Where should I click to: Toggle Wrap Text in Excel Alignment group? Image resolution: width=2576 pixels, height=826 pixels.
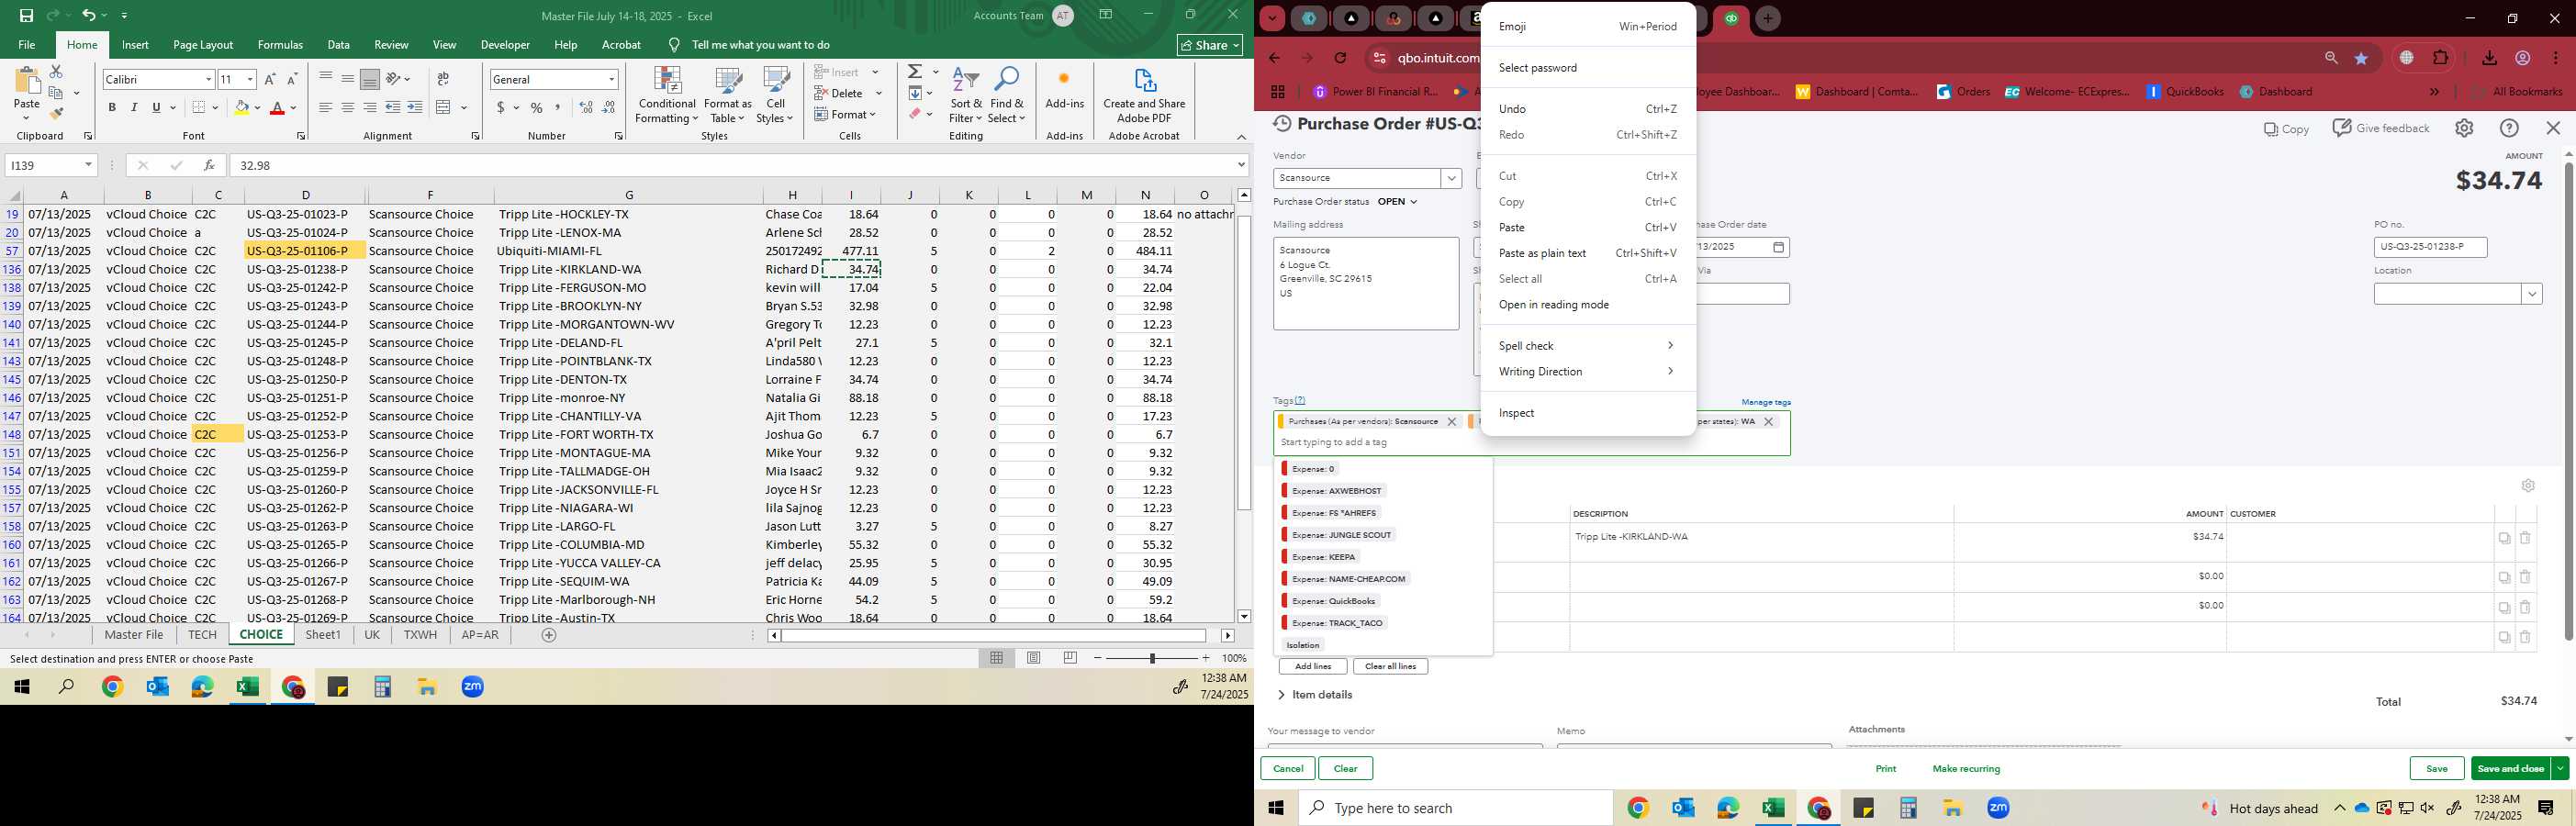(x=443, y=79)
